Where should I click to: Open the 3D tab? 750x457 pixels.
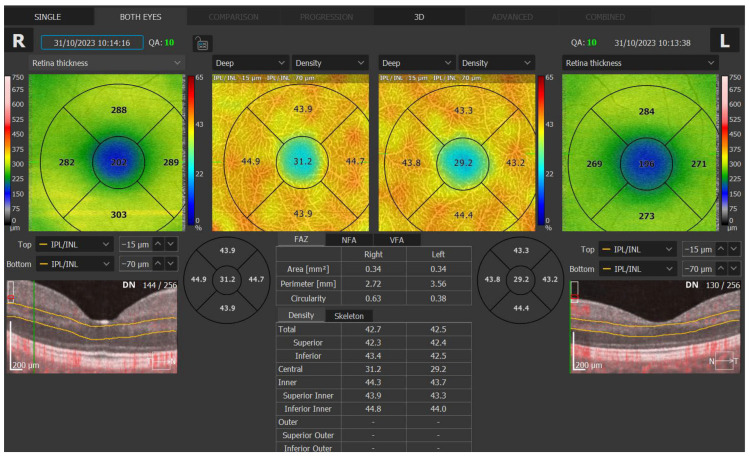pyautogui.click(x=419, y=17)
